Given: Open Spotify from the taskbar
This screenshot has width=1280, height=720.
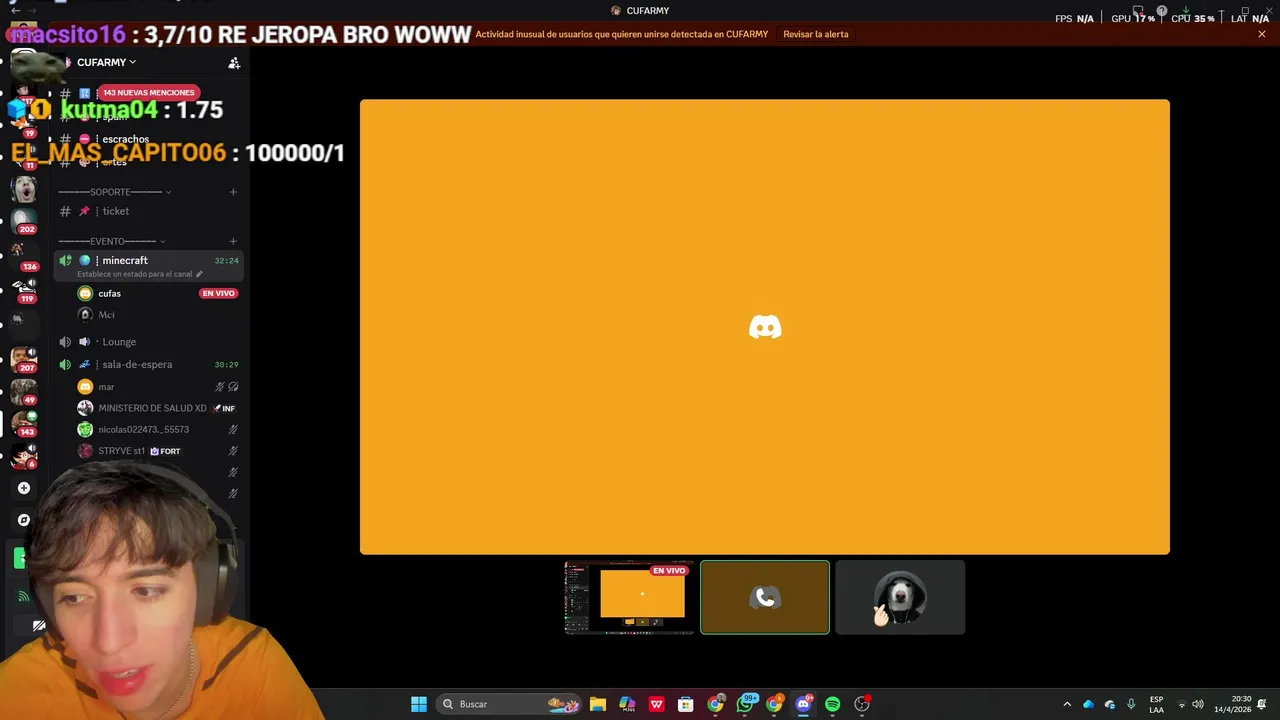Looking at the screenshot, I should [x=832, y=704].
